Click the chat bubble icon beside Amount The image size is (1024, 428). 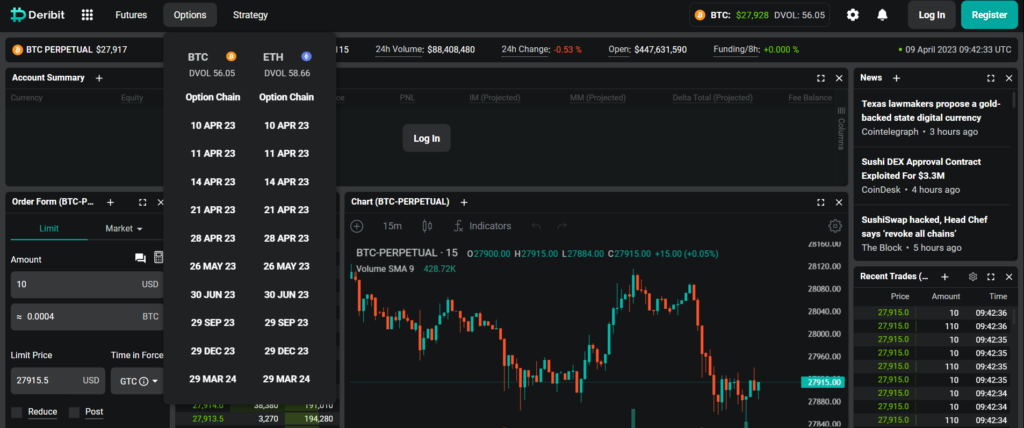[140, 259]
